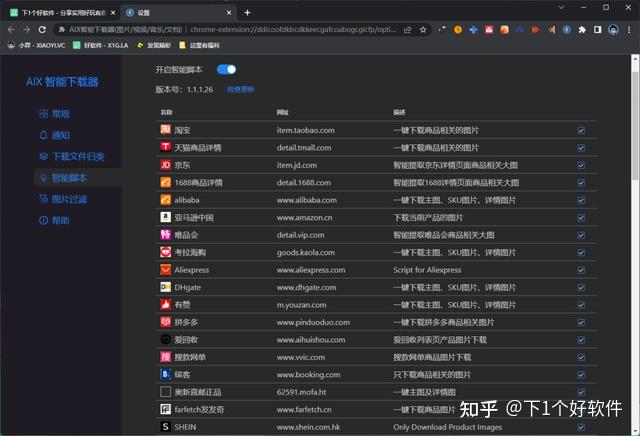Click the JD site icon

[x=165, y=165]
